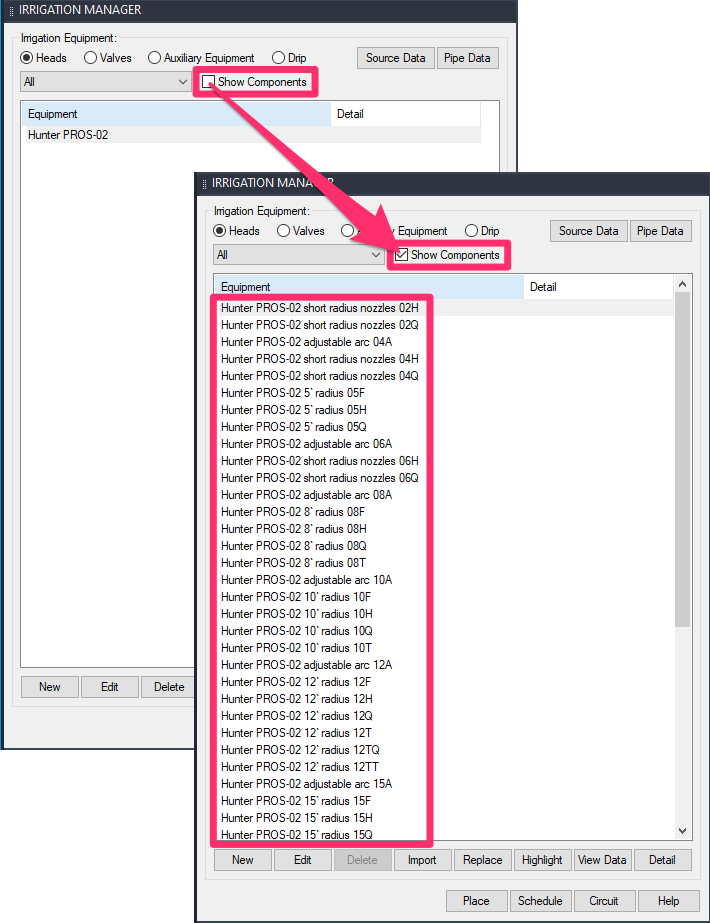
Task: Select Hunter PROS-02 12' radius 12TQ
Action: [x=300, y=750]
